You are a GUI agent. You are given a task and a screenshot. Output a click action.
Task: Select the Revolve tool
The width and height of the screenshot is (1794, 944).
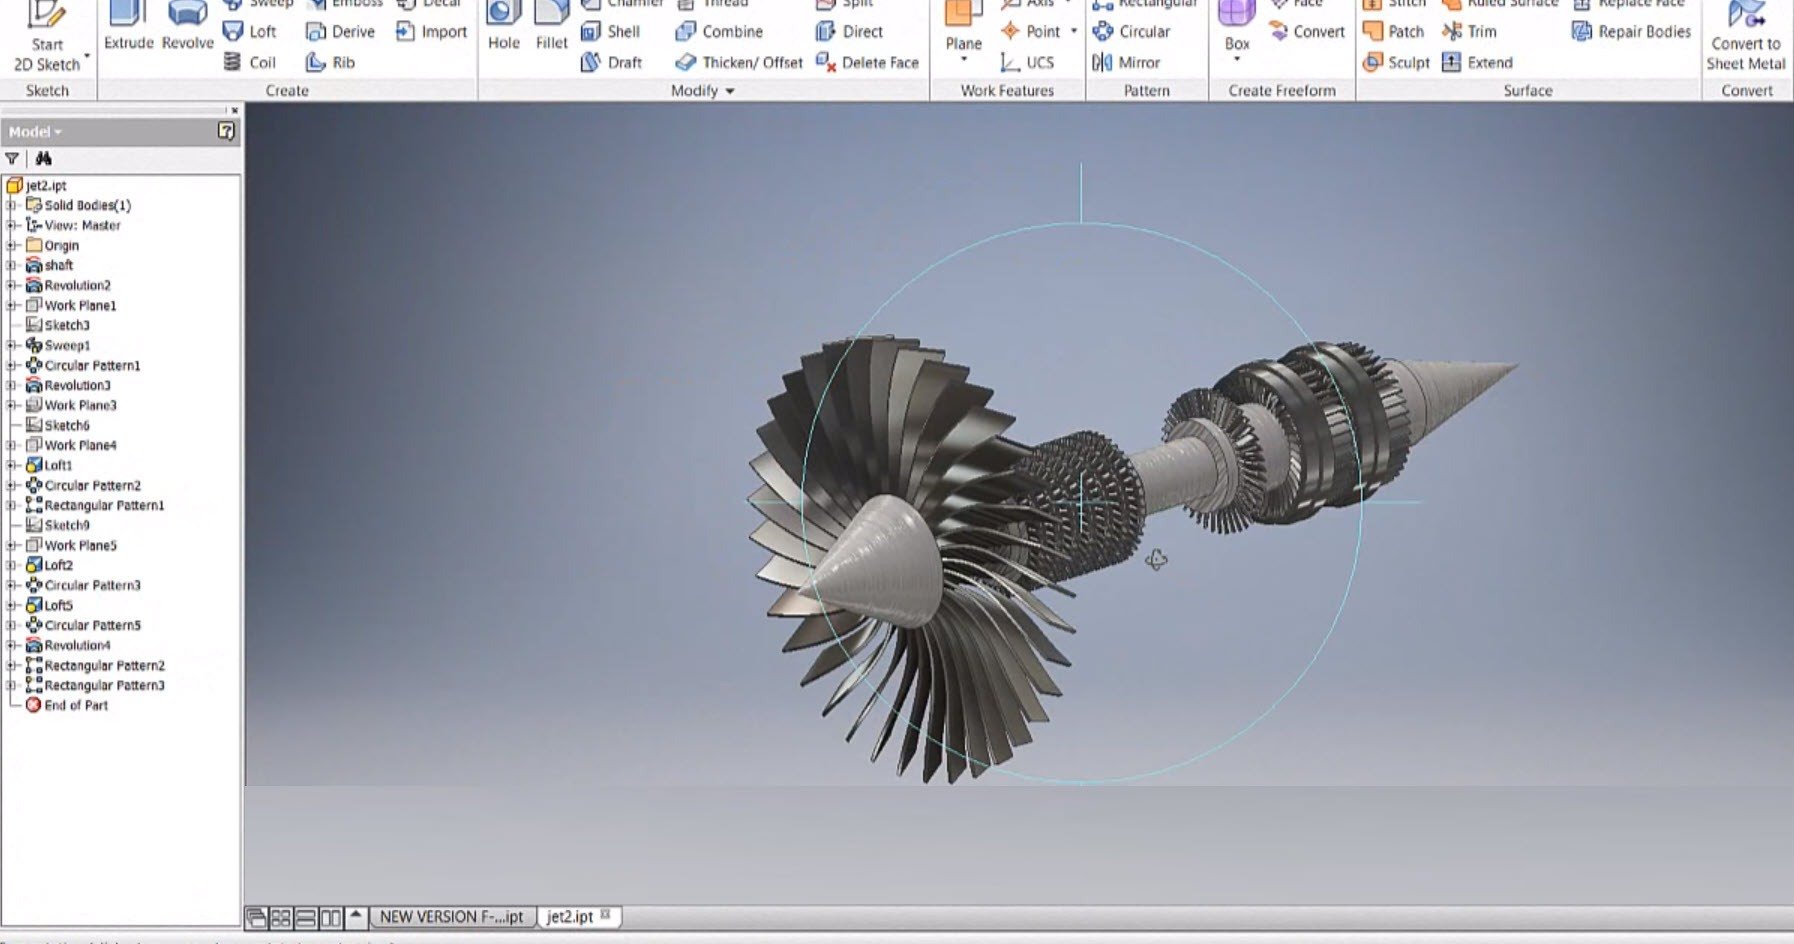coord(187,27)
